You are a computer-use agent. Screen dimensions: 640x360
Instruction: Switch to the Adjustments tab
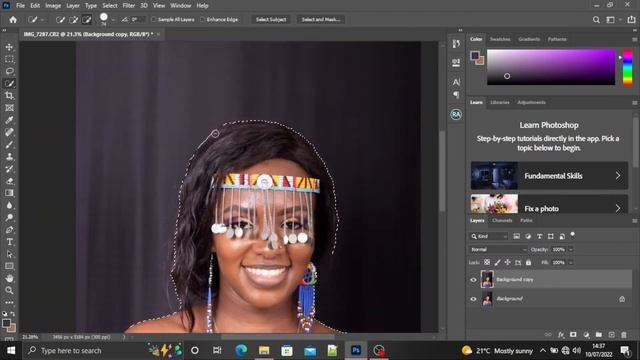coord(531,102)
